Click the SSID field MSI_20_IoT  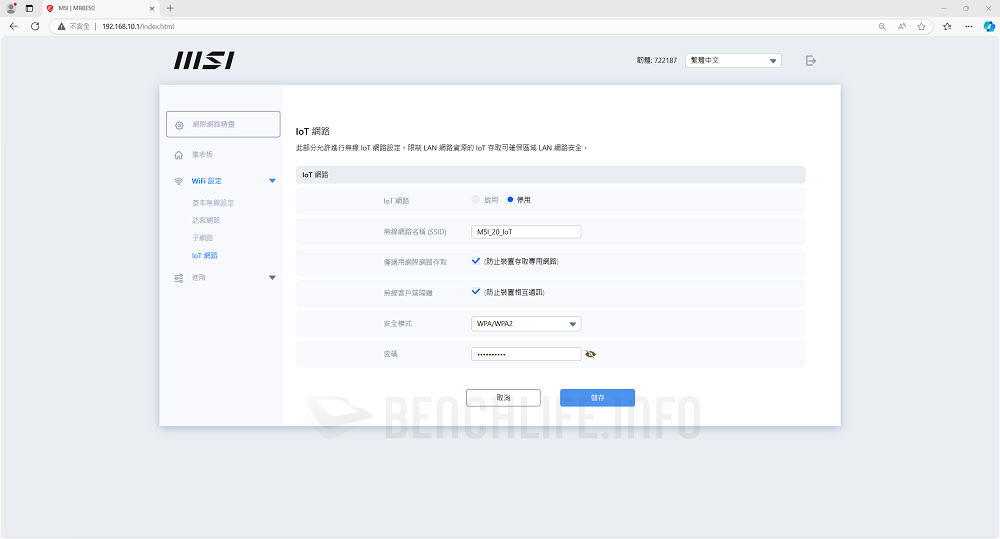tap(526, 232)
